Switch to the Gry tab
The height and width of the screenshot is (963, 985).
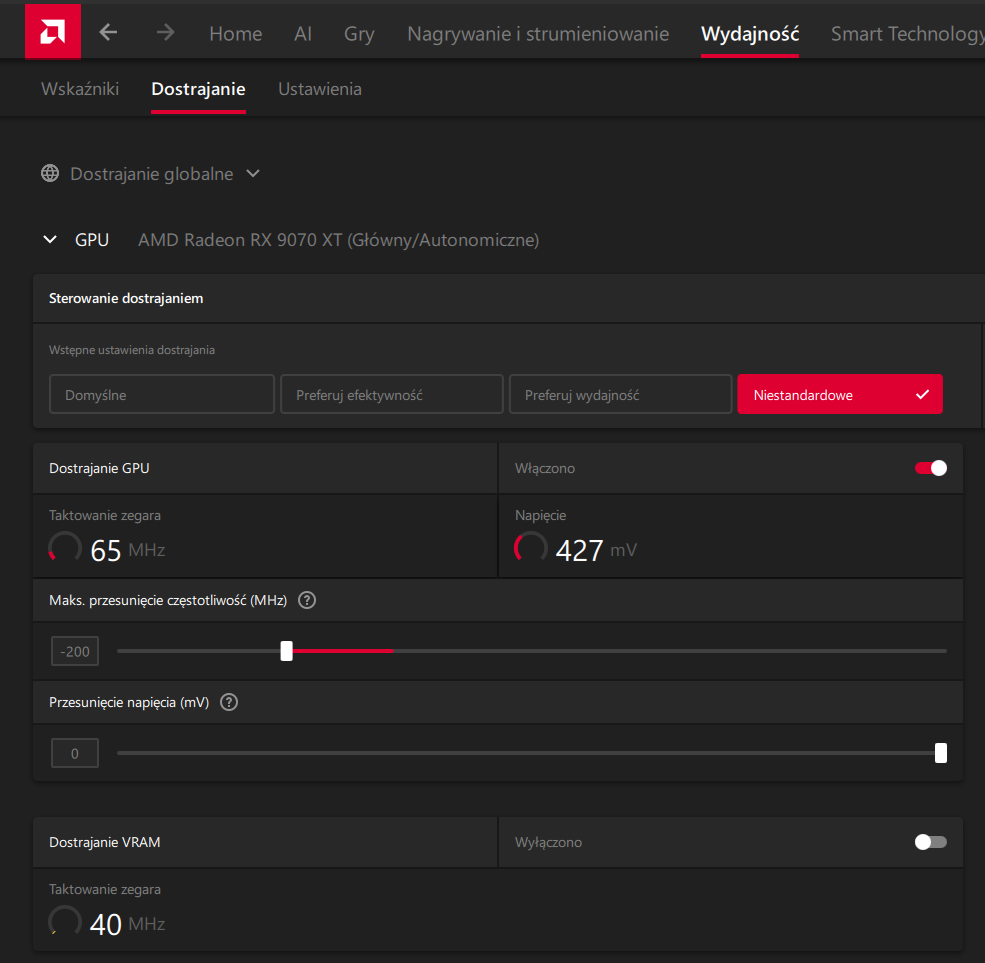coord(359,34)
